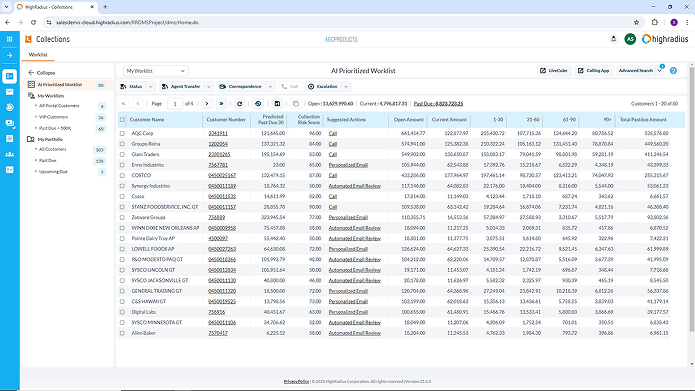Toggle the select-all checkbox in header
This screenshot has height=391, width=695.
(122, 120)
